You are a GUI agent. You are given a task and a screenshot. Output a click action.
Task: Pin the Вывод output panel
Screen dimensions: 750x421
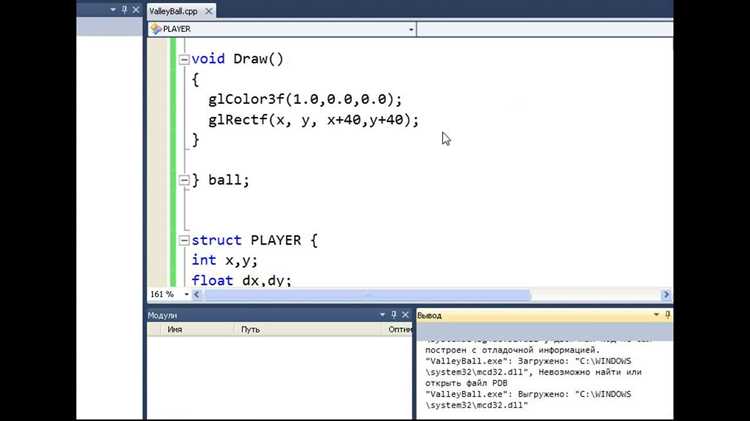click(x=668, y=314)
